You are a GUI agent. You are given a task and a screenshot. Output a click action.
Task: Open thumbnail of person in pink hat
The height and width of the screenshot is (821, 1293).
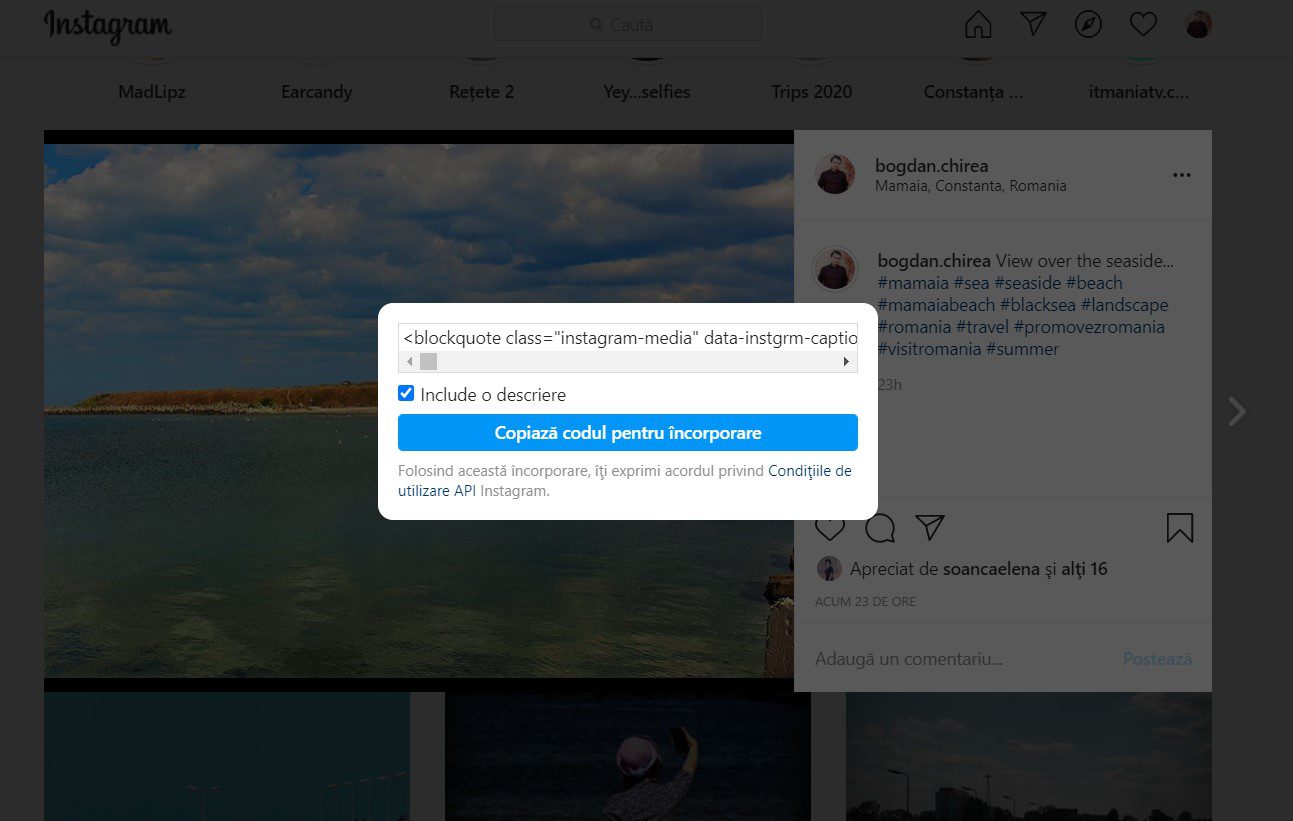(x=628, y=757)
